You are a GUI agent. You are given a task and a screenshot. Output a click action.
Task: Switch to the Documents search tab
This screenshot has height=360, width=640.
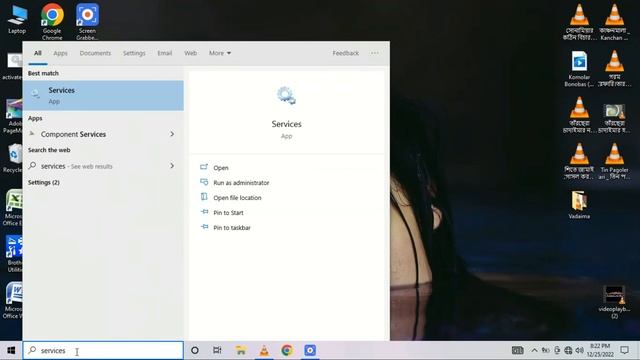[95, 53]
